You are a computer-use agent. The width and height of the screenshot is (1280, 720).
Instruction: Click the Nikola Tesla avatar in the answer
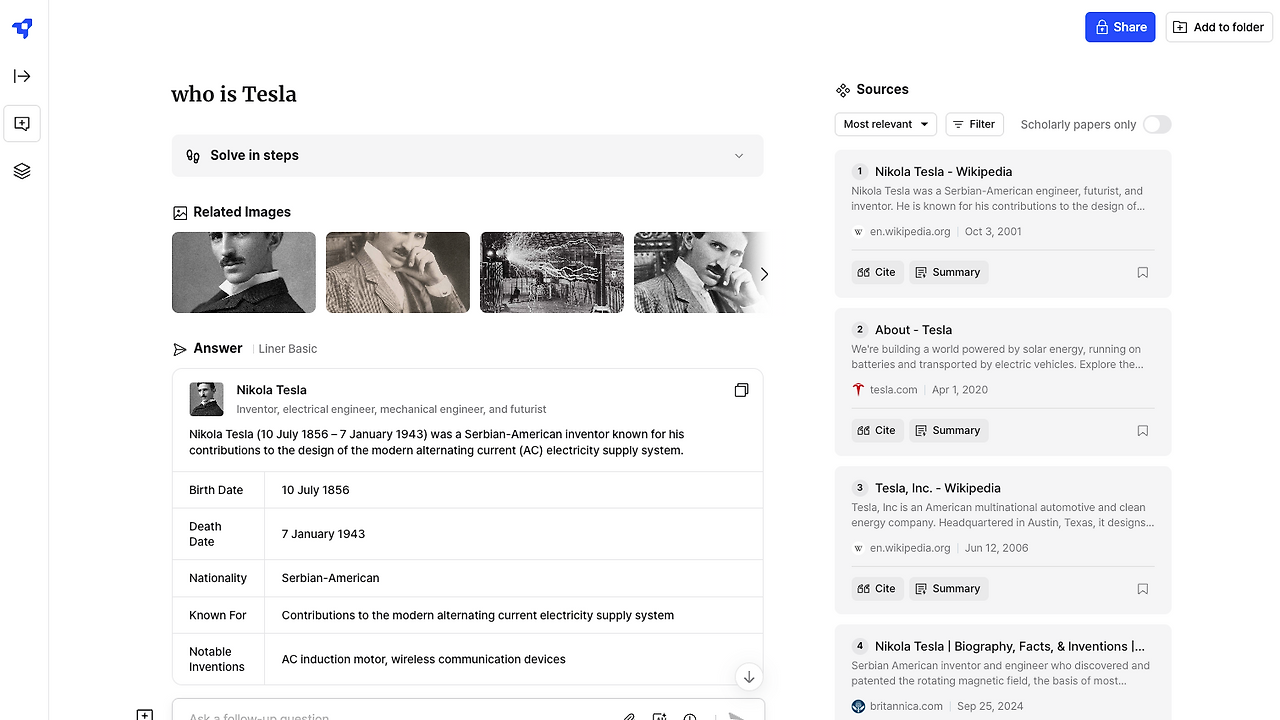[206, 399]
